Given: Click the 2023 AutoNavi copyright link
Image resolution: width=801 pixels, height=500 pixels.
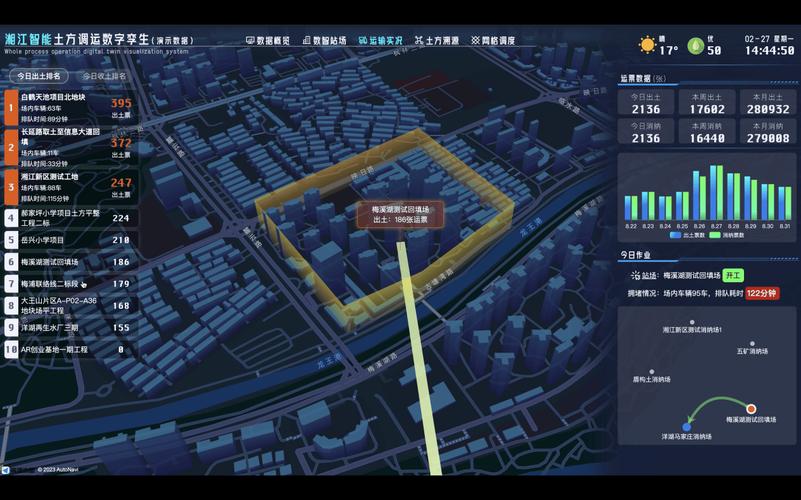Looking at the screenshot, I should 57,469.
